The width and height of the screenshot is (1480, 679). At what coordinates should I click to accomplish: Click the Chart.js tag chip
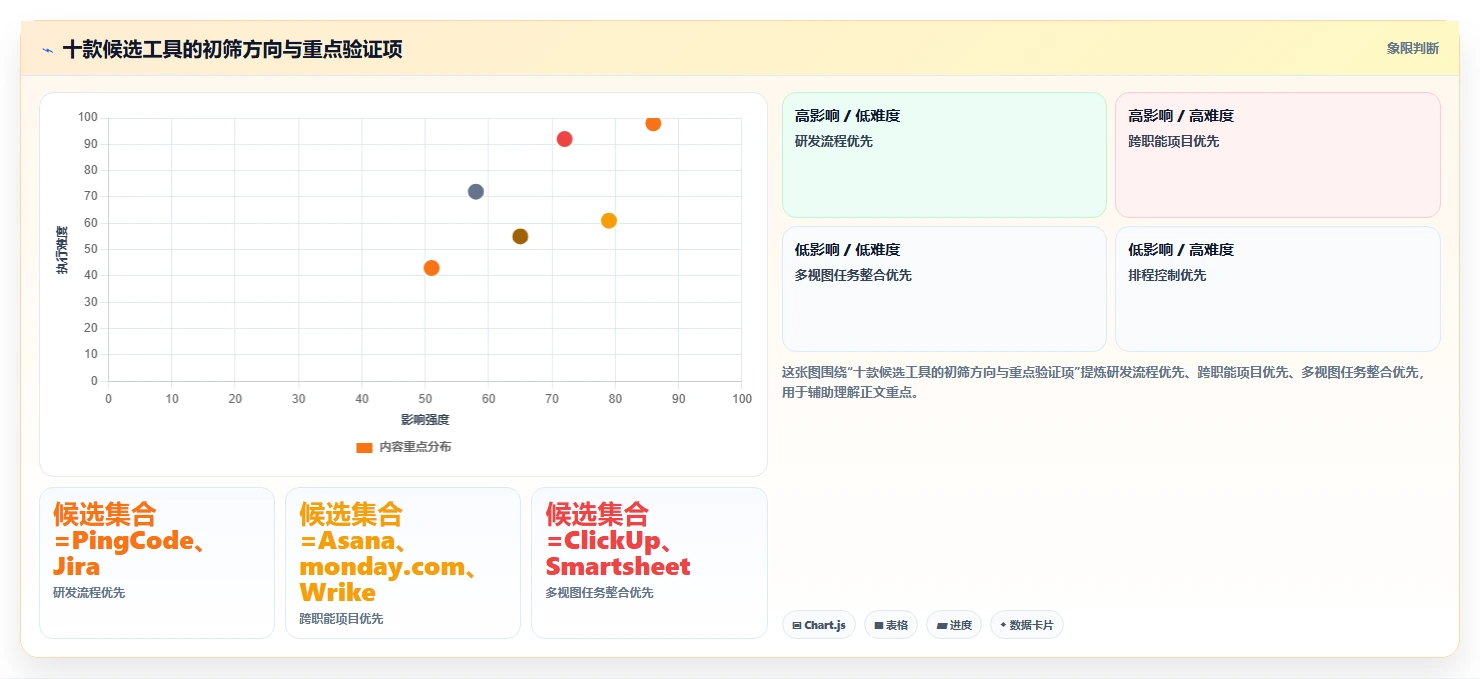coord(818,625)
